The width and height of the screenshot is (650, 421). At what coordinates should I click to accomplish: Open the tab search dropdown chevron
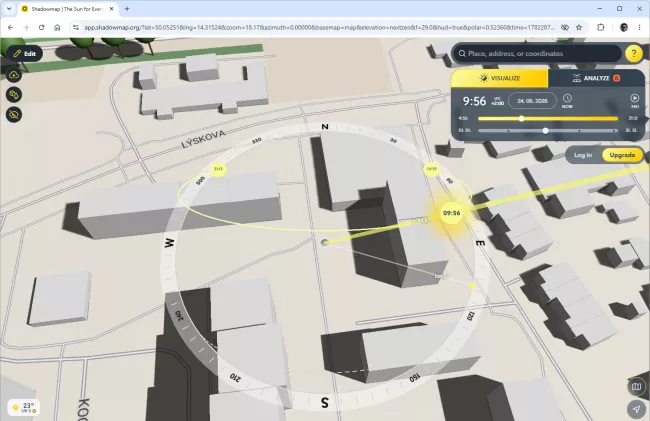tap(9, 9)
